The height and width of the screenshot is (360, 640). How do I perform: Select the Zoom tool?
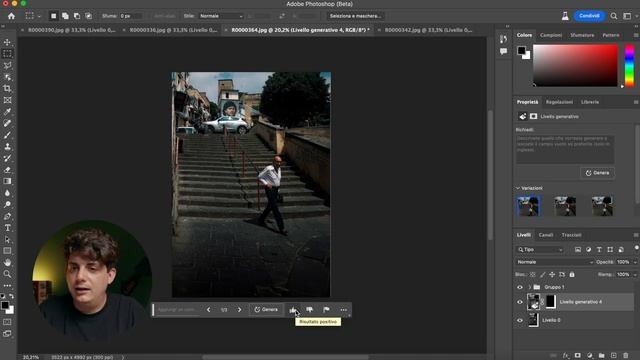click(7, 274)
